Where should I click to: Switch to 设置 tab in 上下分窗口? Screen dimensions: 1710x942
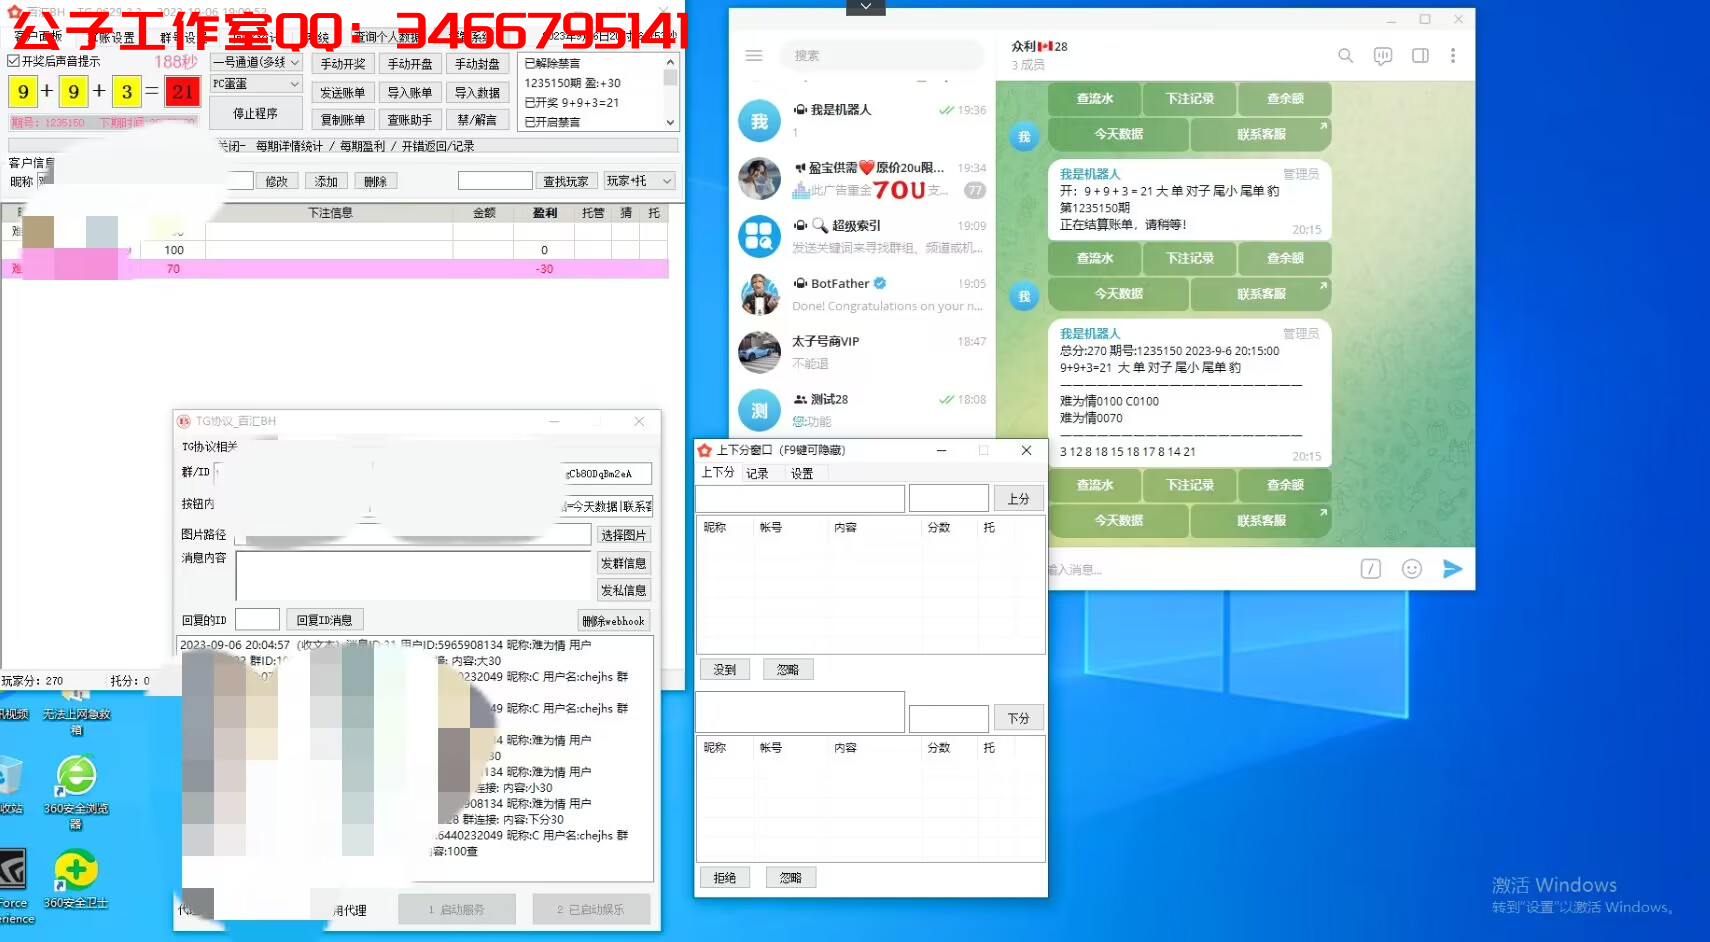802,473
